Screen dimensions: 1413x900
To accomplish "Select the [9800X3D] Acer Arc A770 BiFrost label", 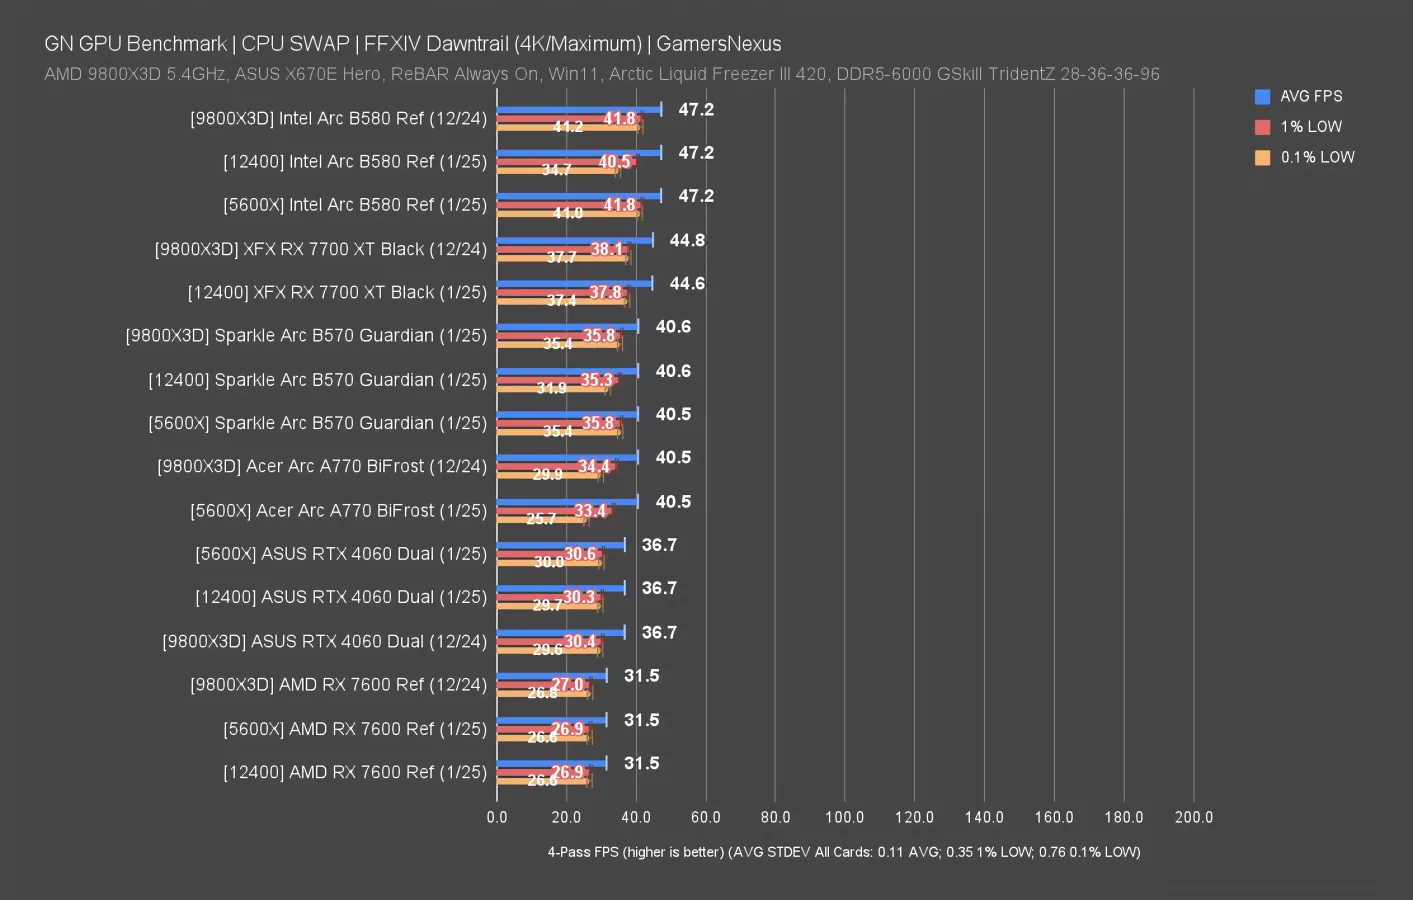I will tap(321, 466).
